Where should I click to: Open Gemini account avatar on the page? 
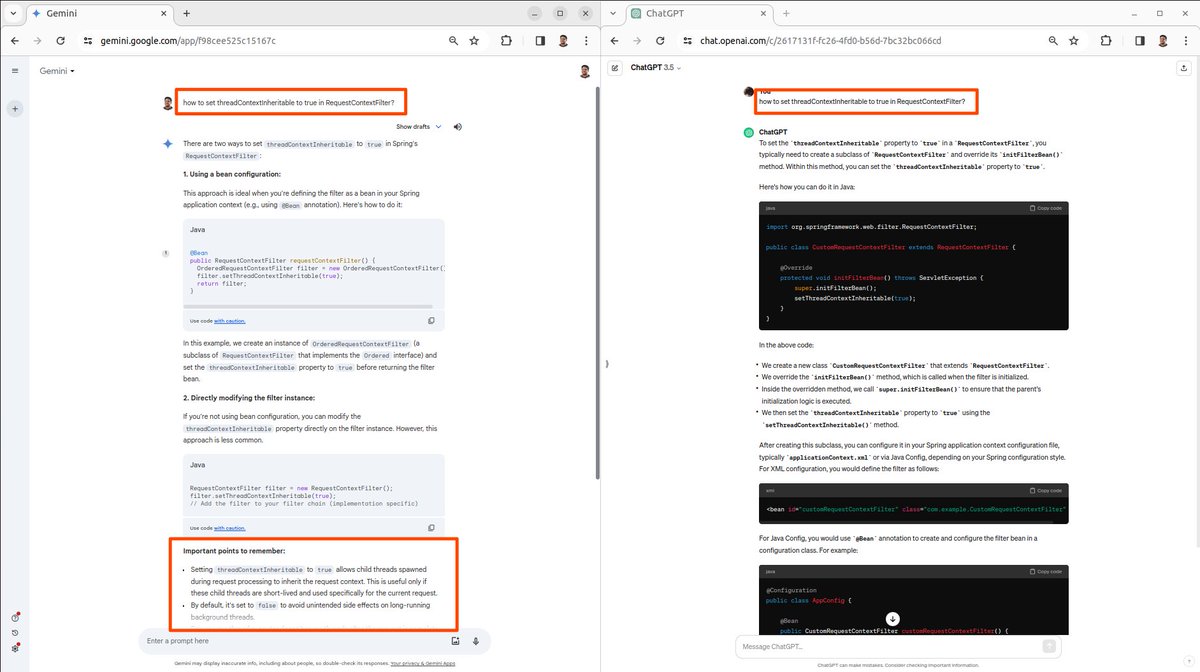[585, 71]
